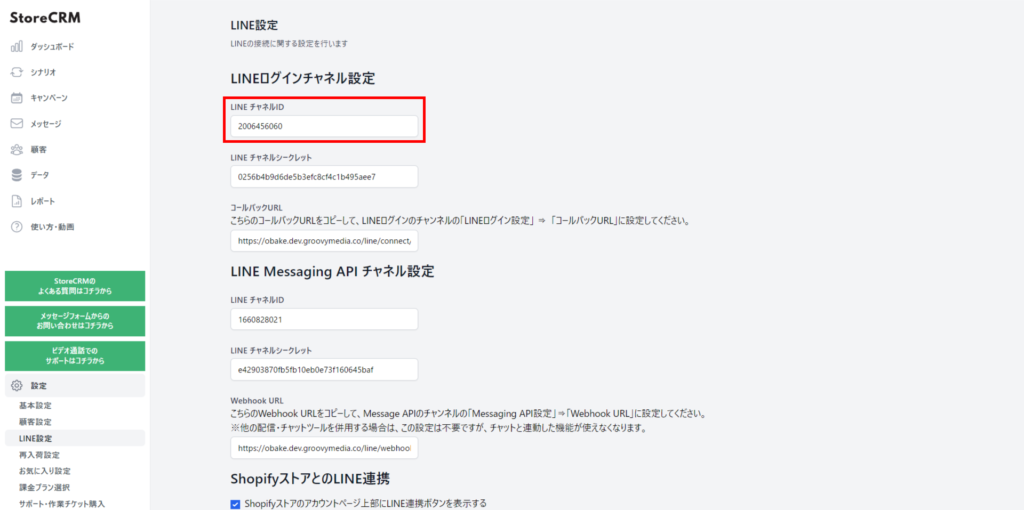This screenshot has width=1024, height=510.
Task: Open 顧客設定 settings submenu
Action: pyautogui.click(x=35, y=422)
